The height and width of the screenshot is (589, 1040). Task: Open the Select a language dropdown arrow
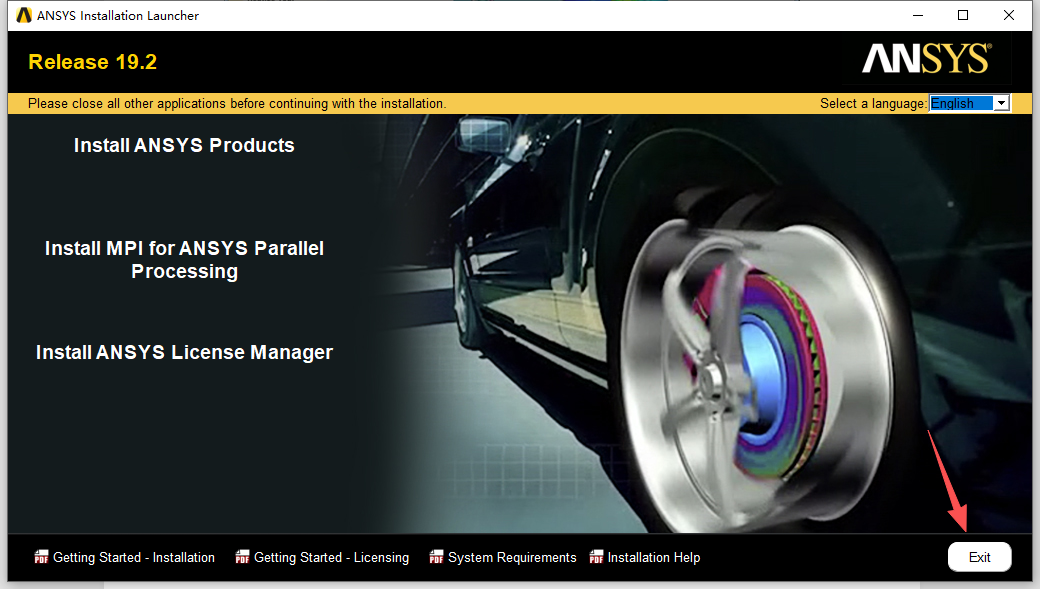[x=1001, y=102]
